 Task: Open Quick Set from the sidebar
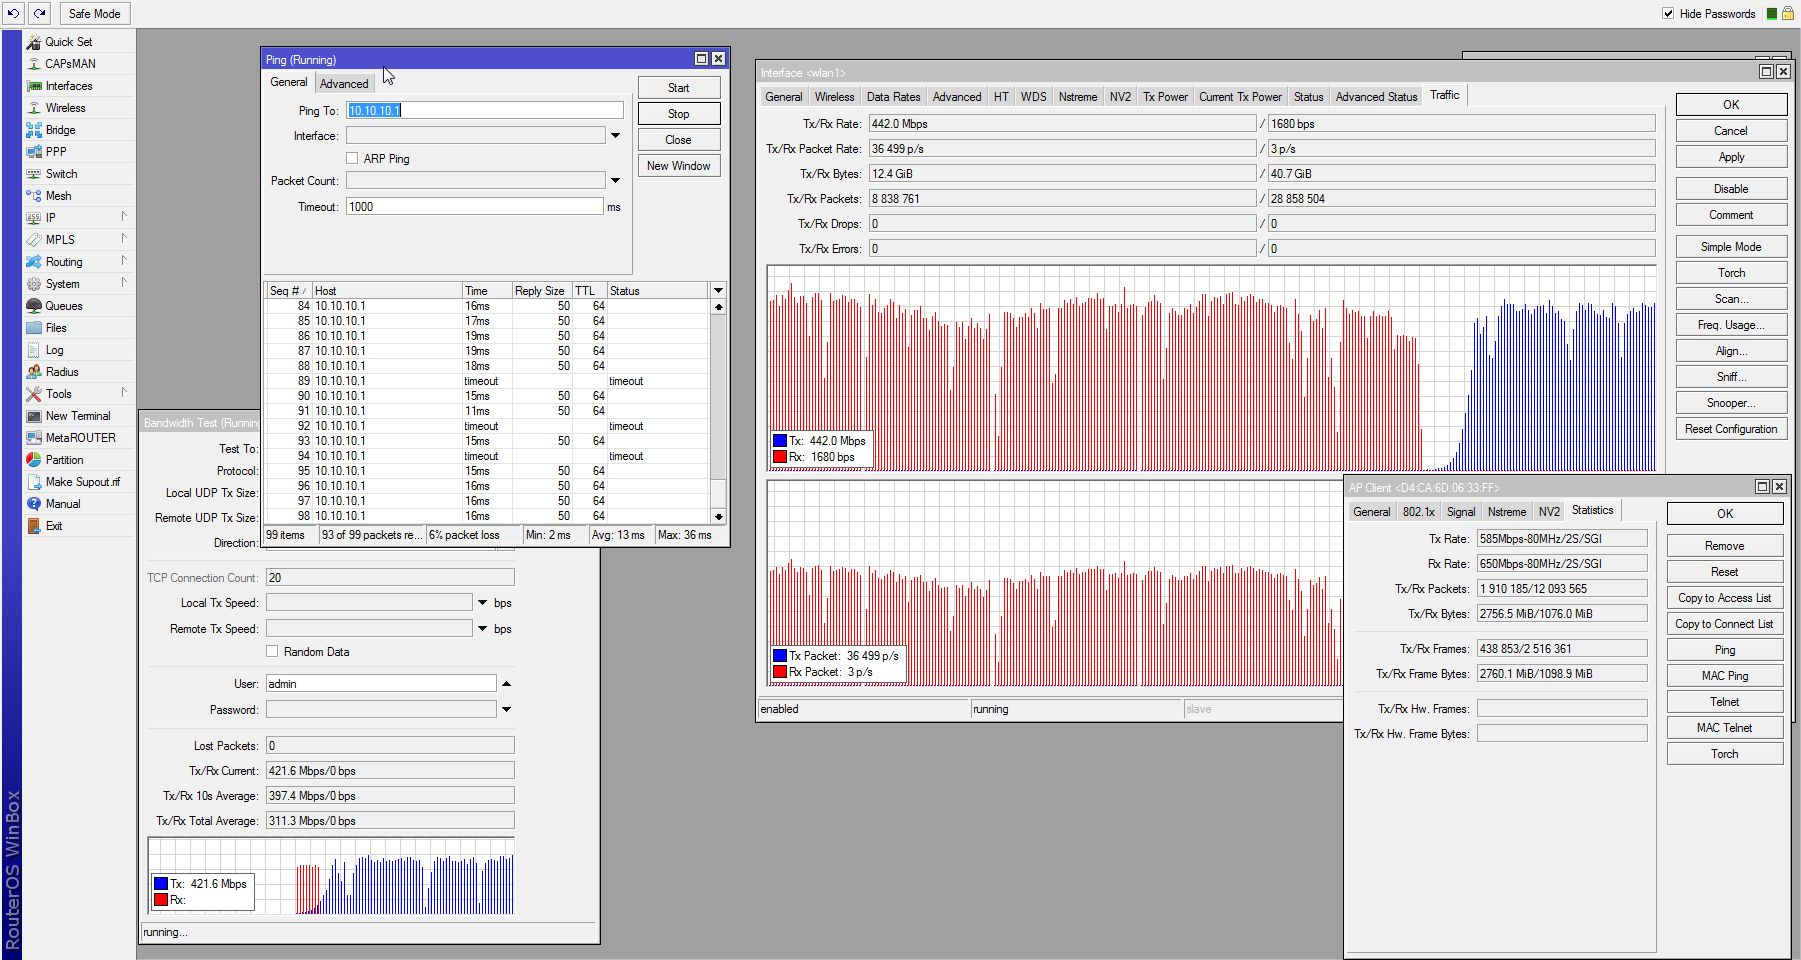tap(67, 42)
